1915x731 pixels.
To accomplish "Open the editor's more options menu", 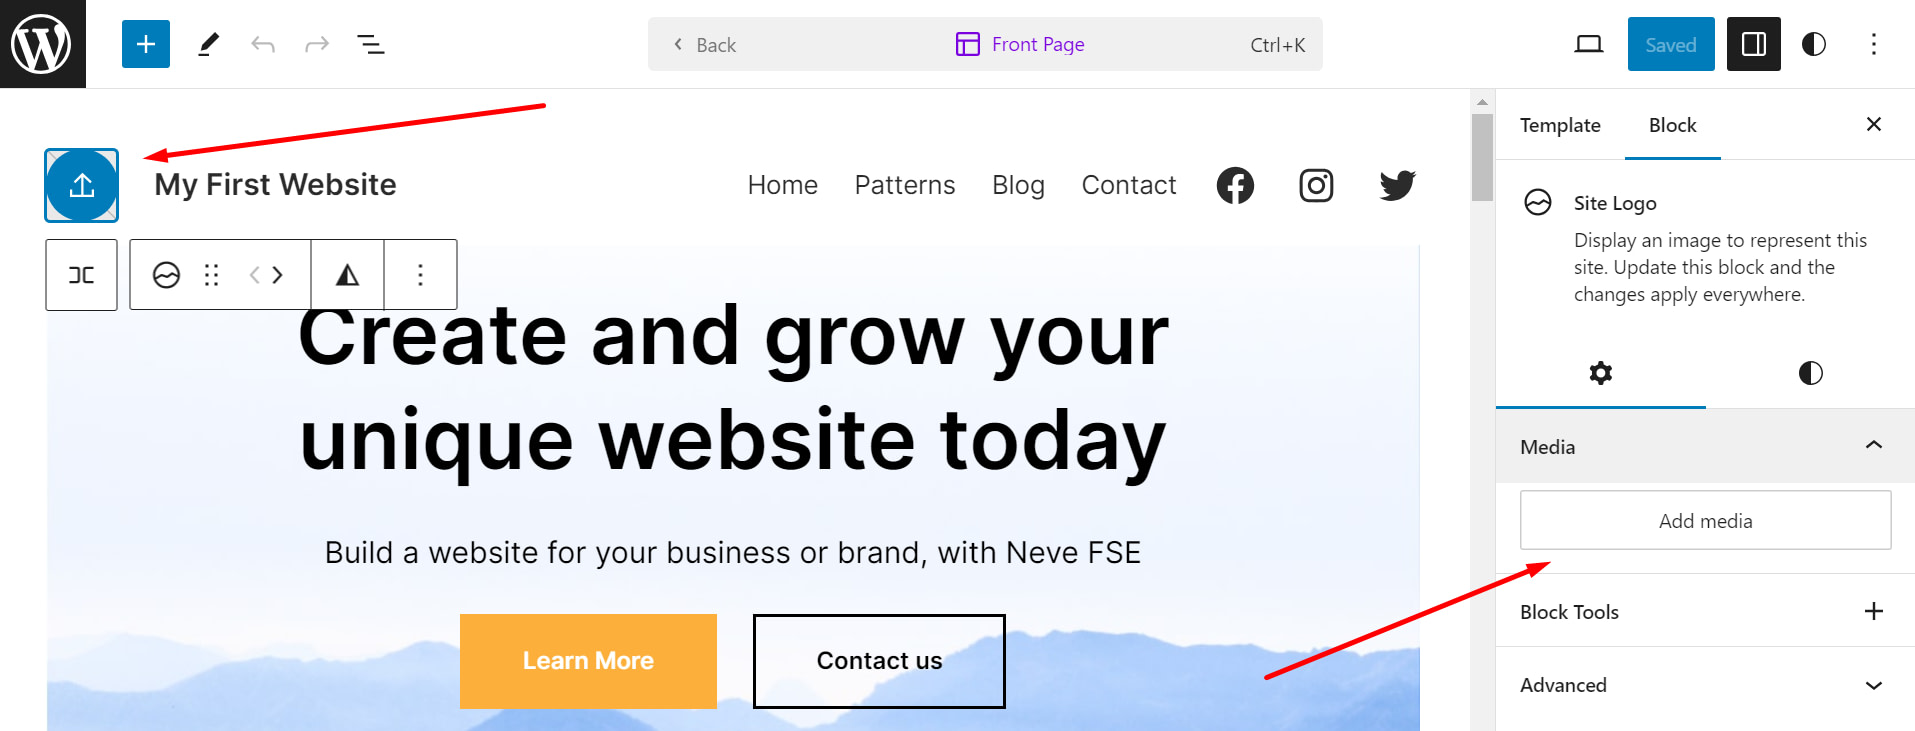I will tap(1873, 44).
